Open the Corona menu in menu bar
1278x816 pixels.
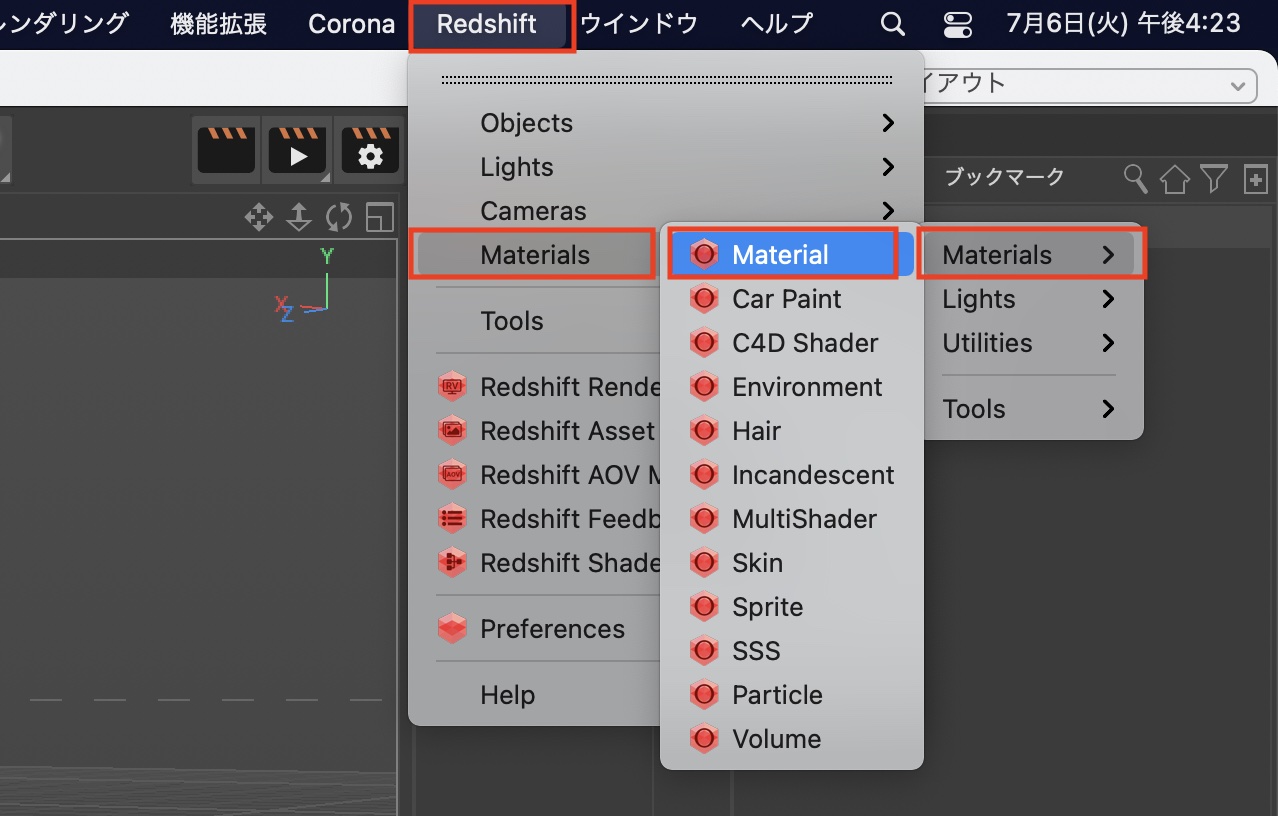point(351,24)
